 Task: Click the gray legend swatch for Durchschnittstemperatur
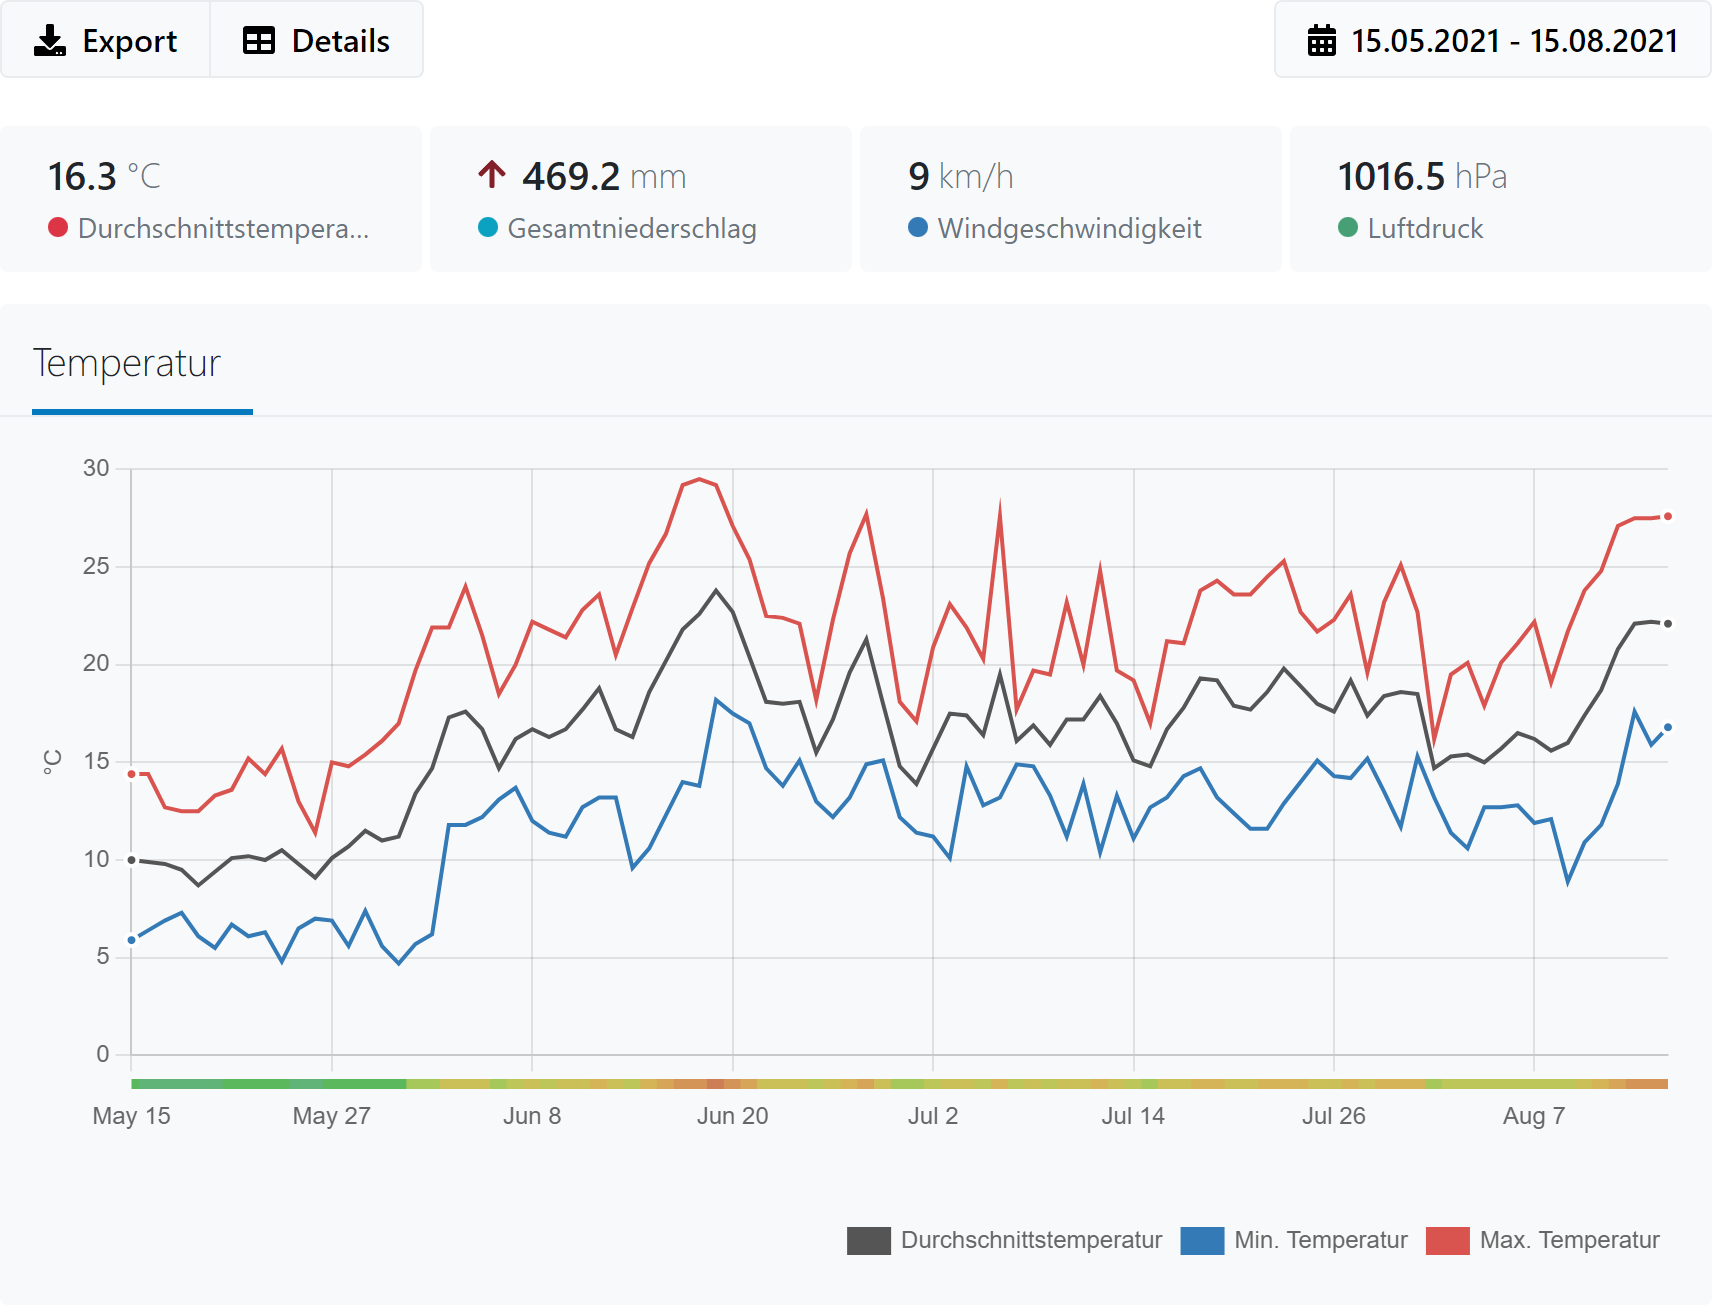click(x=869, y=1241)
